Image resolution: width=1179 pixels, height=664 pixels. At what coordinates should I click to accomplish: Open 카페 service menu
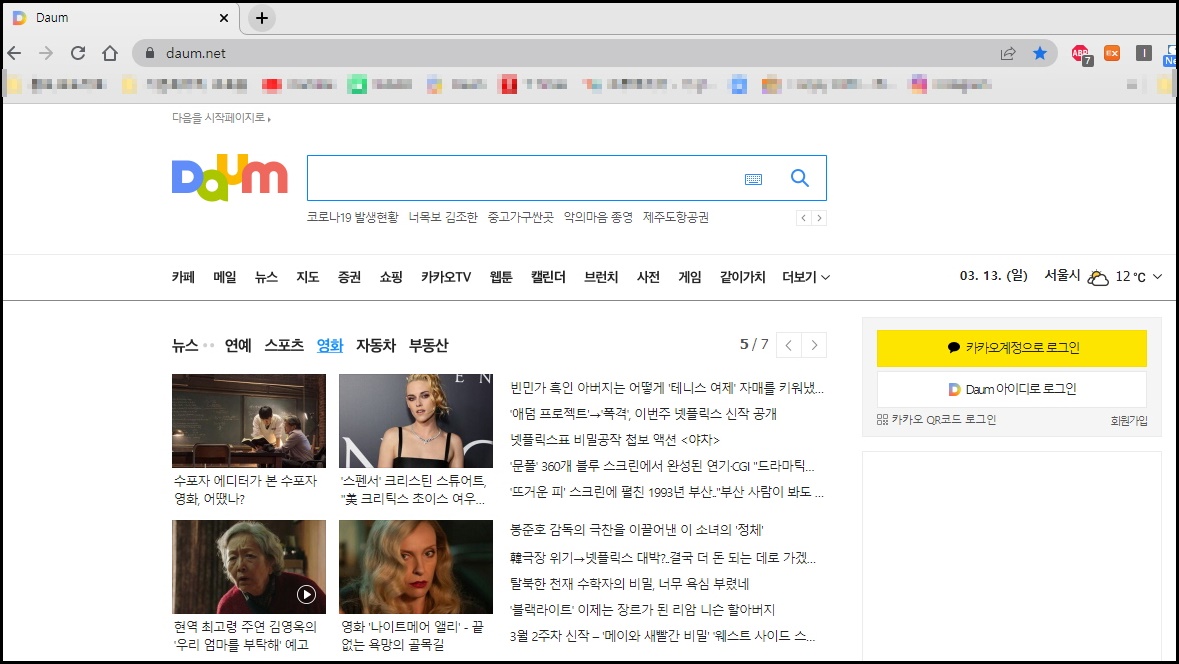pos(183,277)
